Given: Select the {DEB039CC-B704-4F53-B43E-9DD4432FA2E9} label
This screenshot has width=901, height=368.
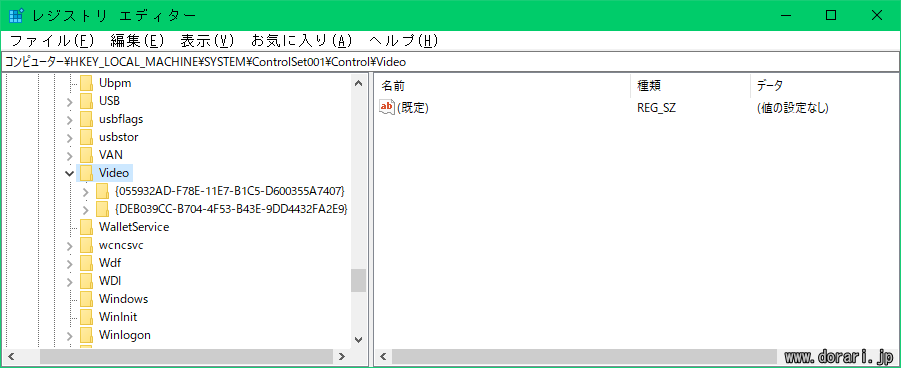Looking at the screenshot, I should coord(232,209).
